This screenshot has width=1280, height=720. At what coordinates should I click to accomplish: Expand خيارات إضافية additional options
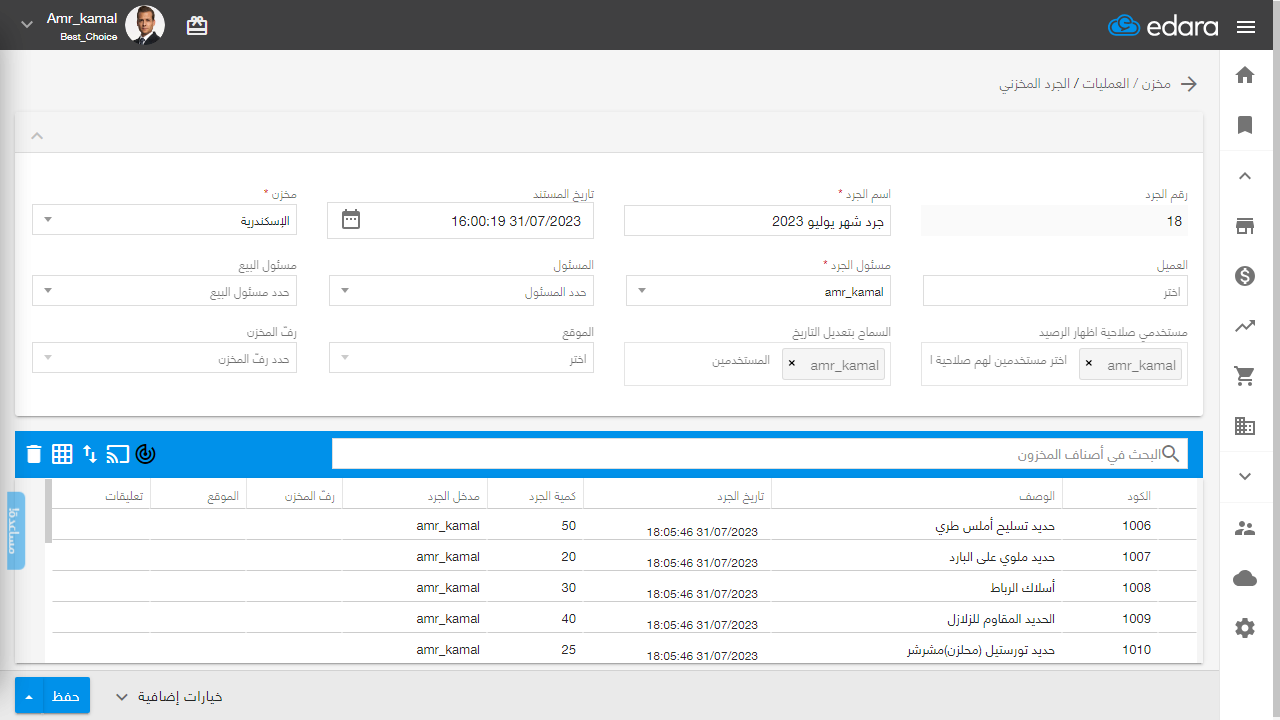[x=168, y=697]
